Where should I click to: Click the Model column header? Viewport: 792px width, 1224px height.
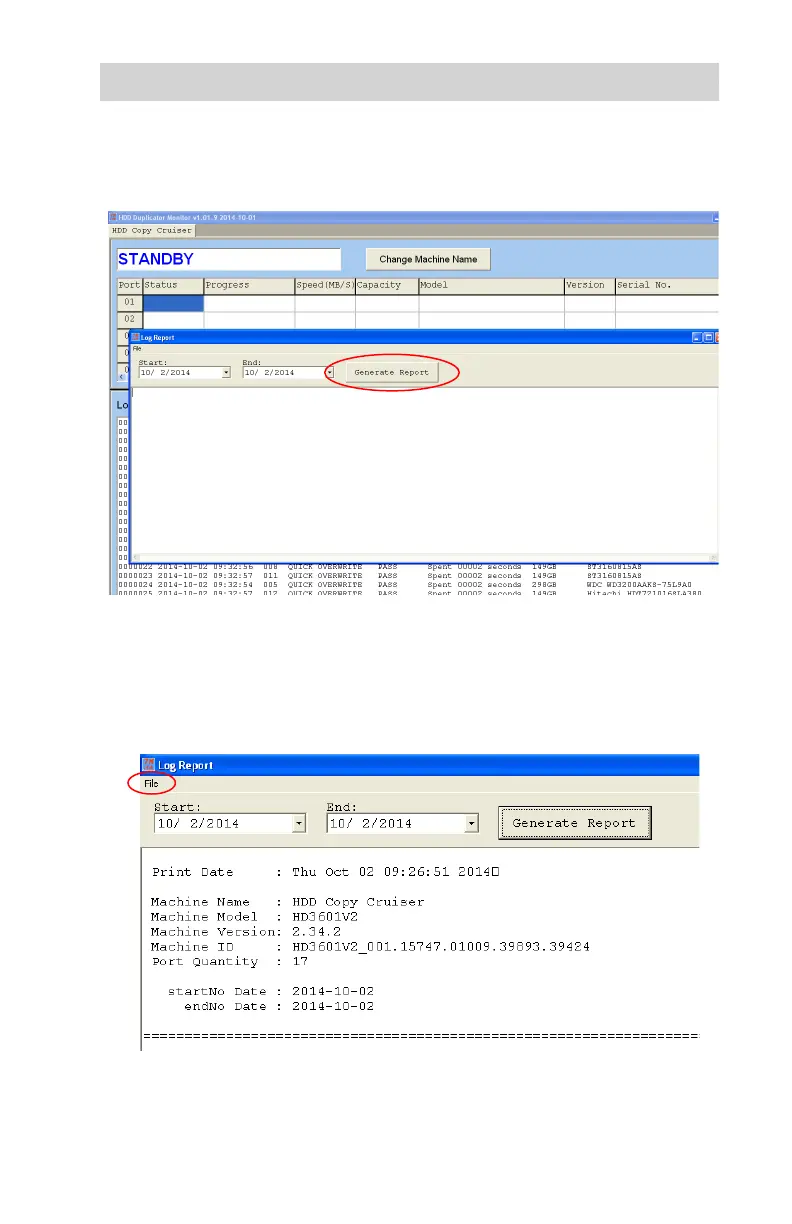(x=490, y=285)
